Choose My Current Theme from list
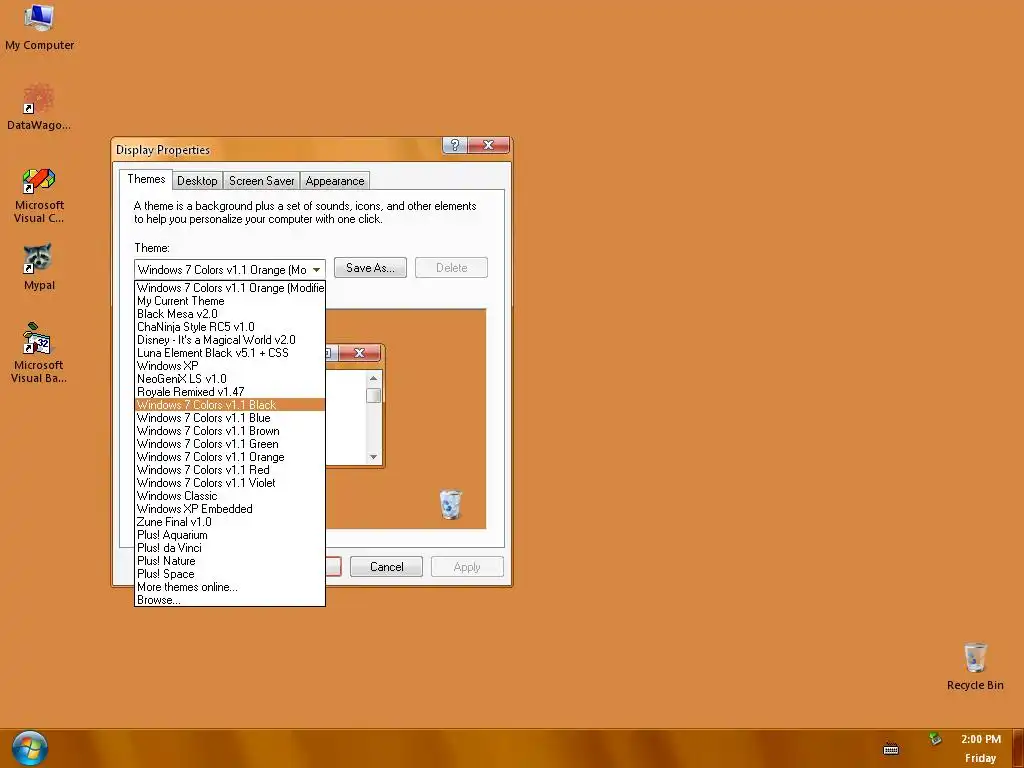The image size is (1024, 768). click(x=230, y=301)
